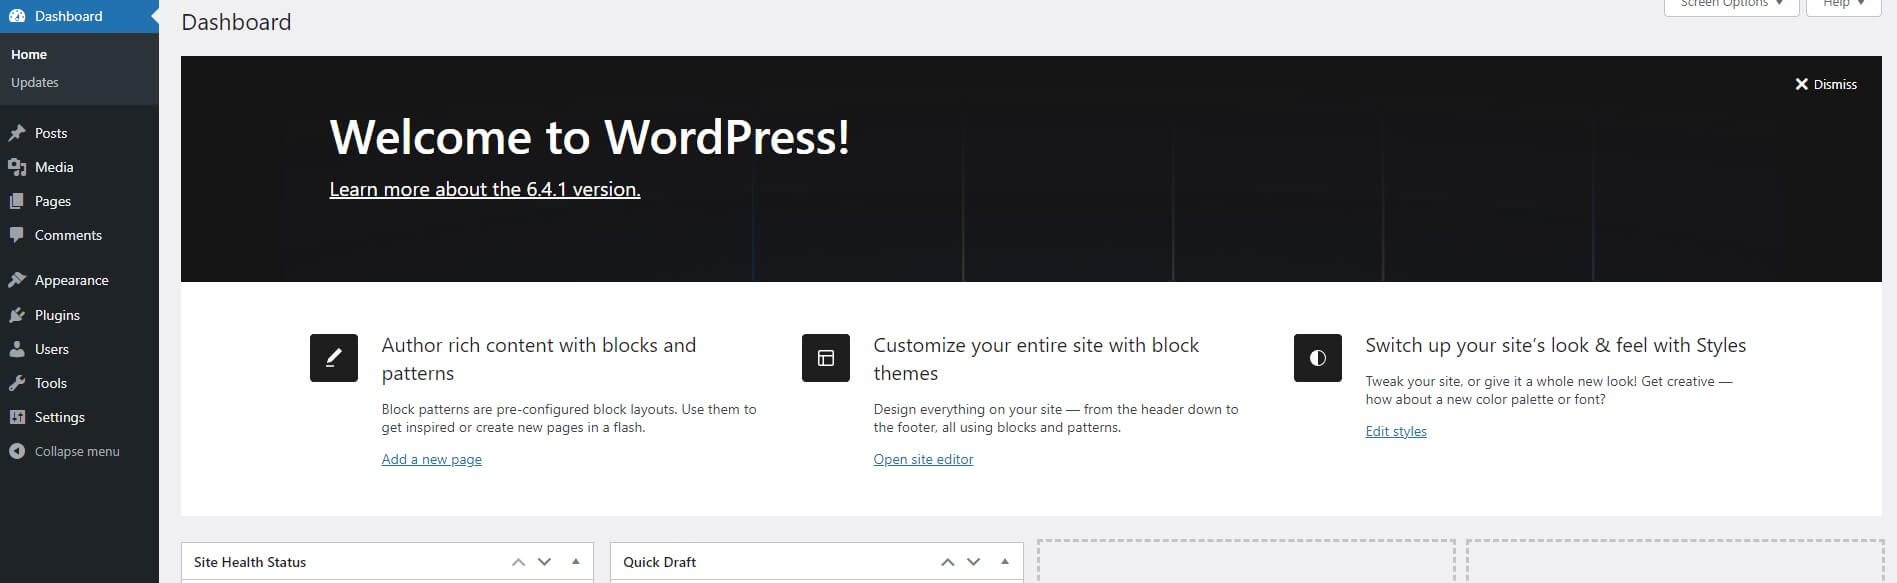The width and height of the screenshot is (1897, 583).
Task: Open the Plugins menu
Action: point(79,315)
